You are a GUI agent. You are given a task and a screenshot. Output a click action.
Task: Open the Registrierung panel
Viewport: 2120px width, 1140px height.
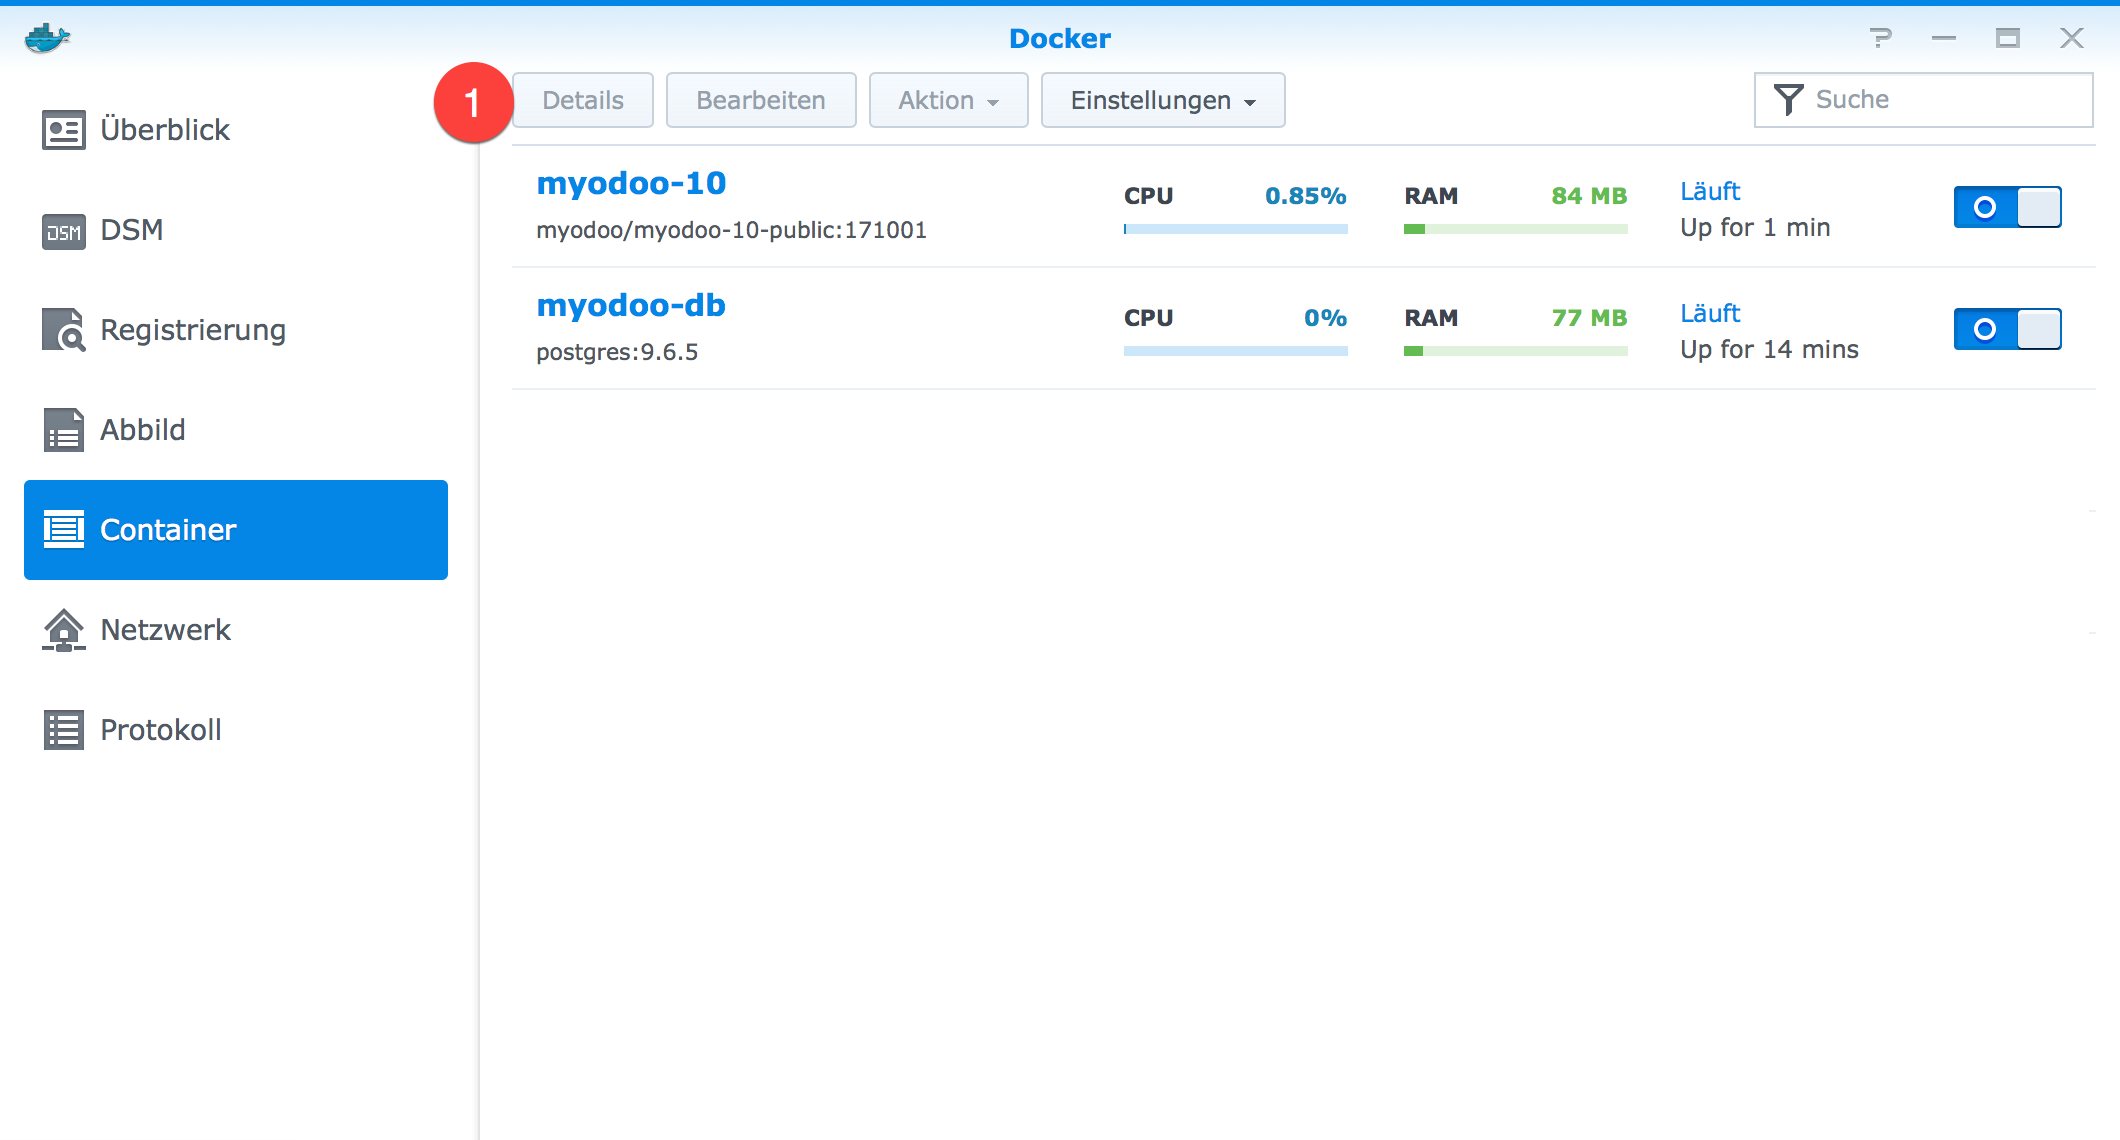coord(192,329)
